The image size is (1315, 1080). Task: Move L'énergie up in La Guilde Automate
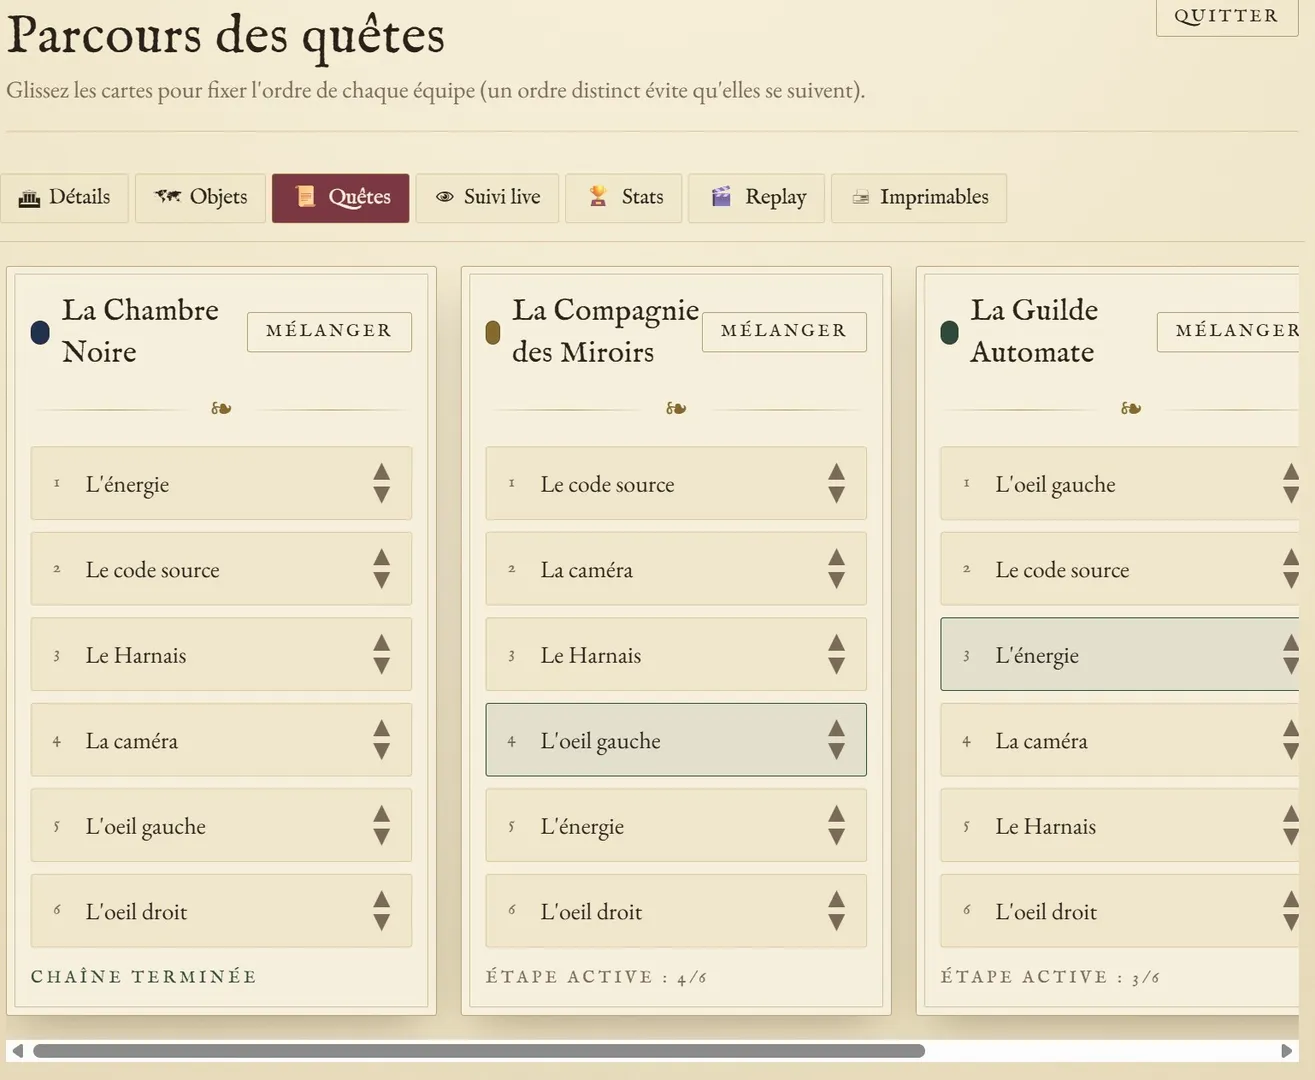[1291, 643]
